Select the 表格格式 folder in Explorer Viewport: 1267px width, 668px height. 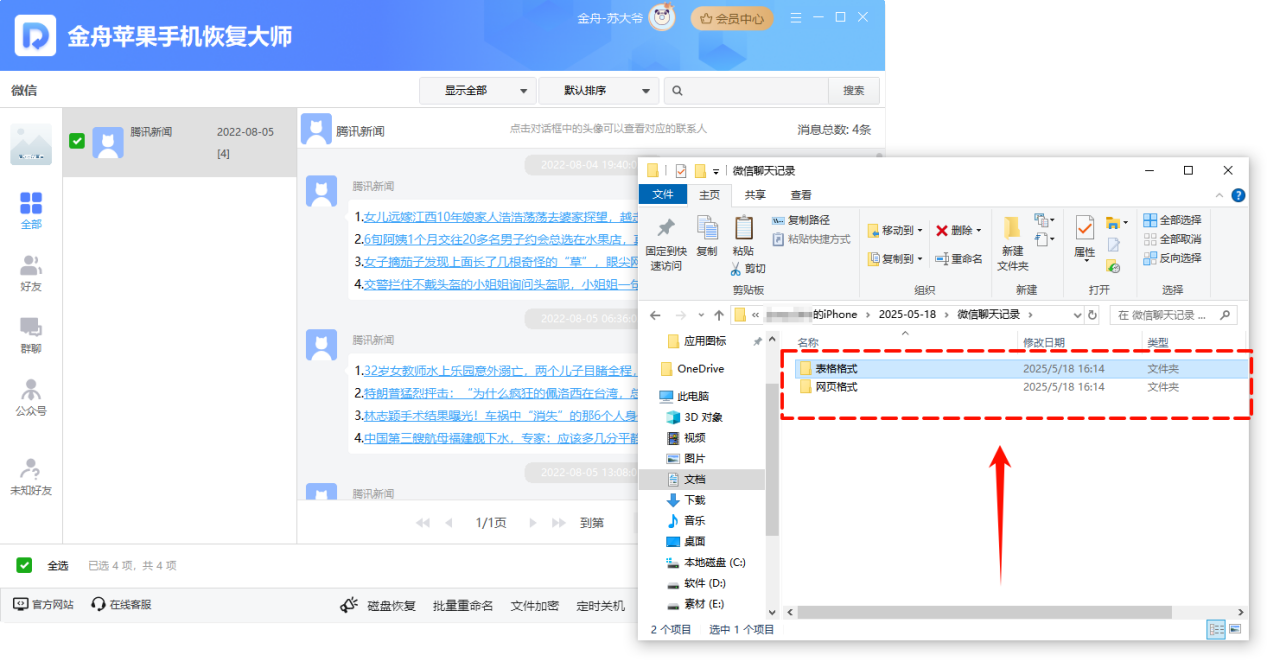coord(1024,368)
